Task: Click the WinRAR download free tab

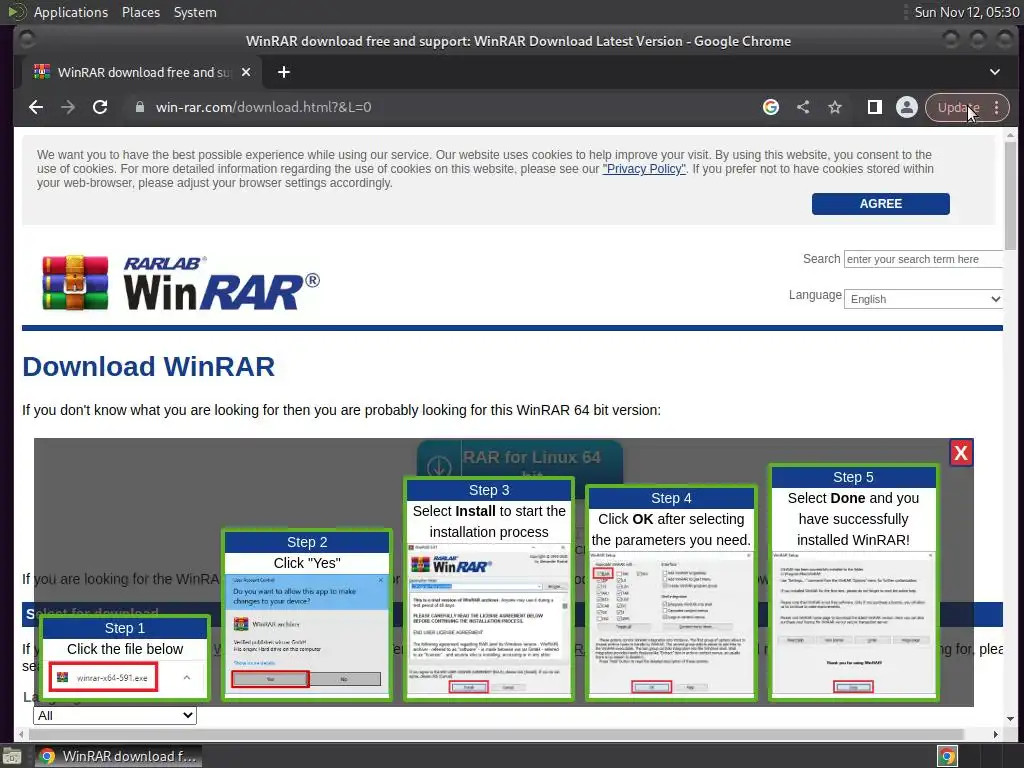Action: pos(143,72)
